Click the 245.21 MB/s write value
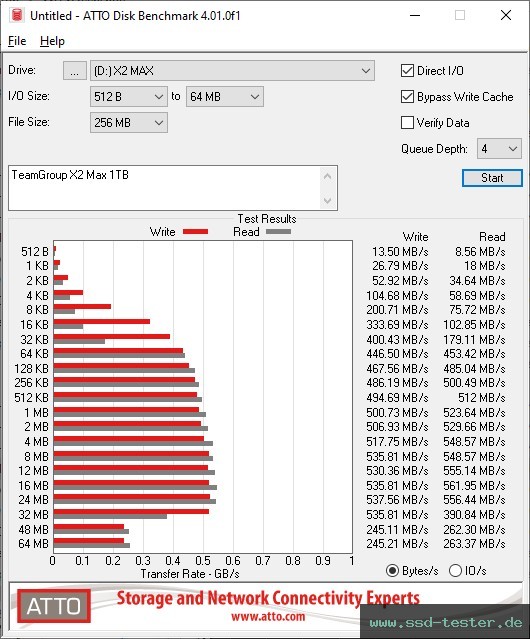The height and width of the screenshot is (639, 530). [397, 544]
